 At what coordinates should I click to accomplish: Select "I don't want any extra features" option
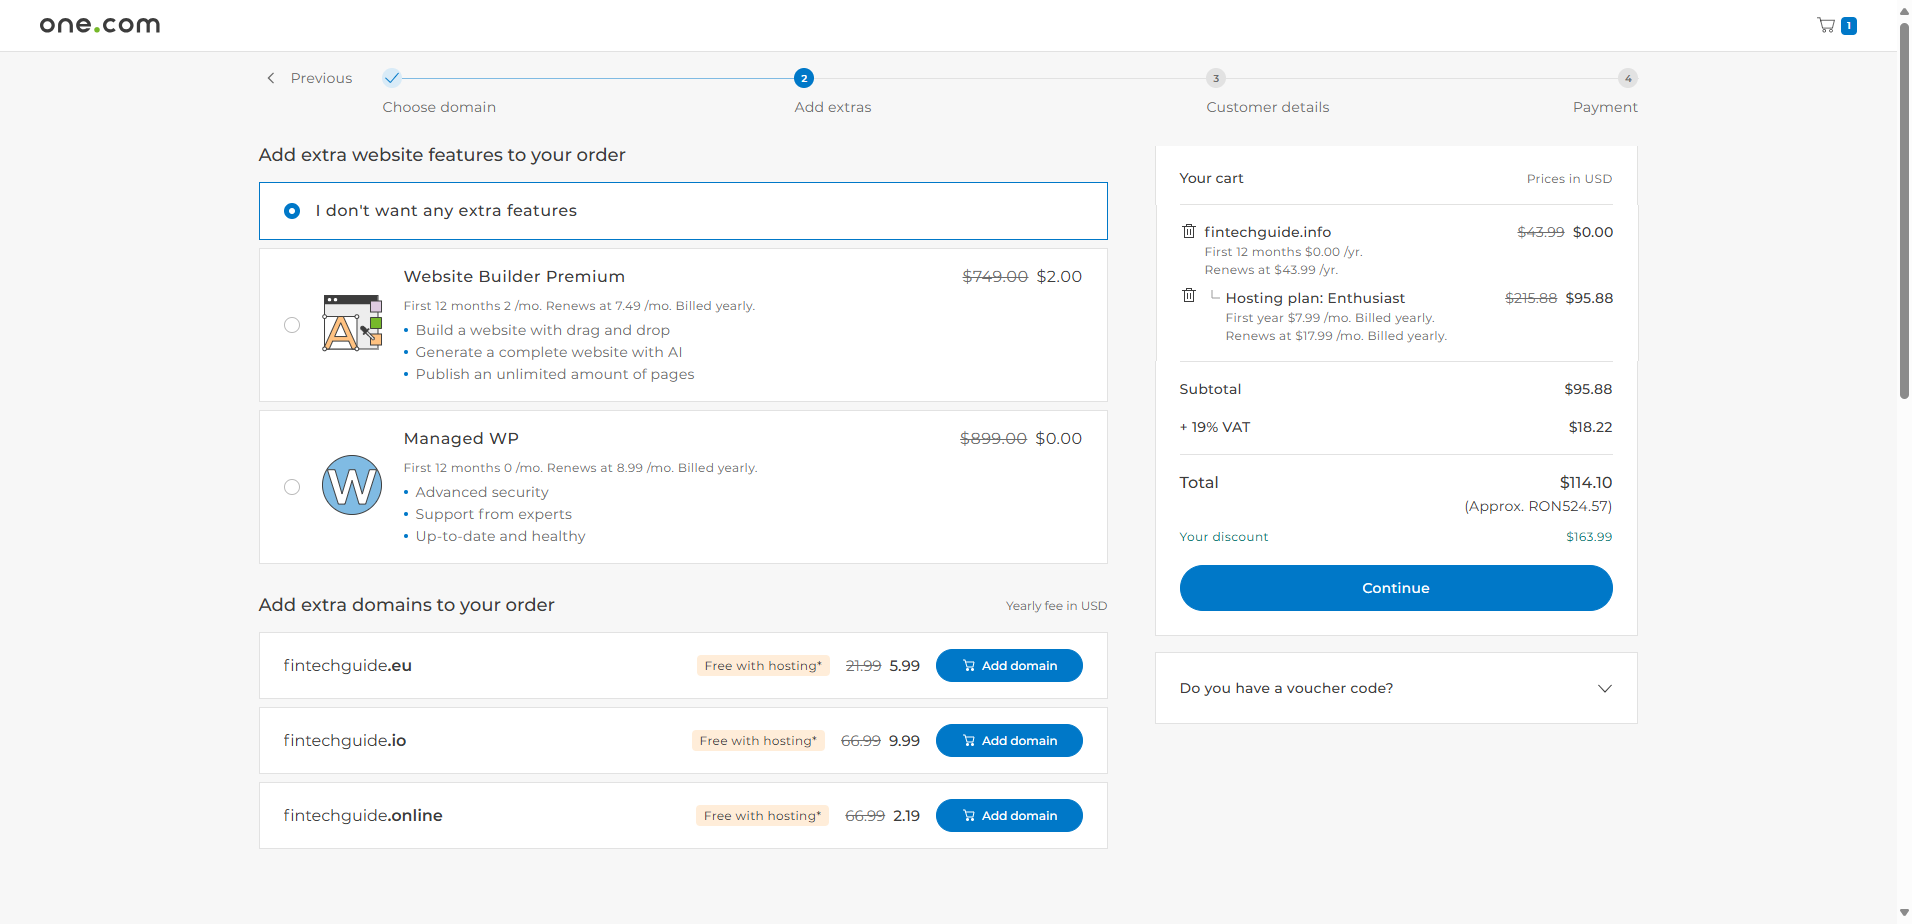(x=683, y=211)
